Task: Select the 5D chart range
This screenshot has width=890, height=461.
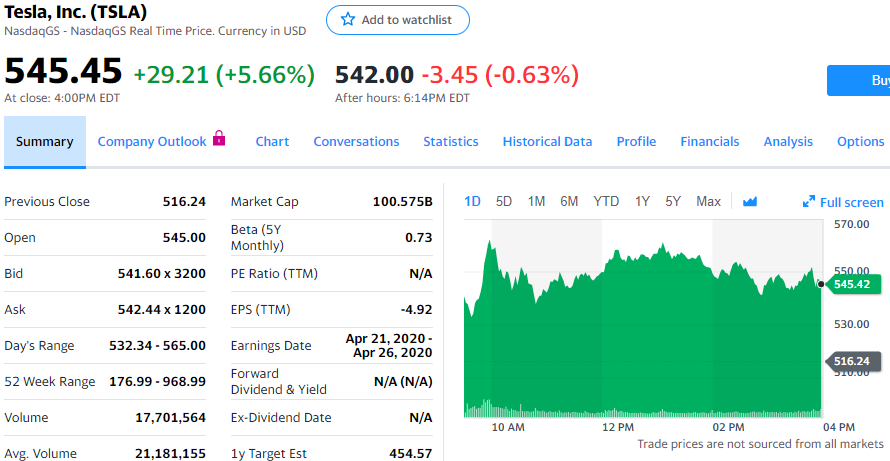Action: [x=504, y=202]
